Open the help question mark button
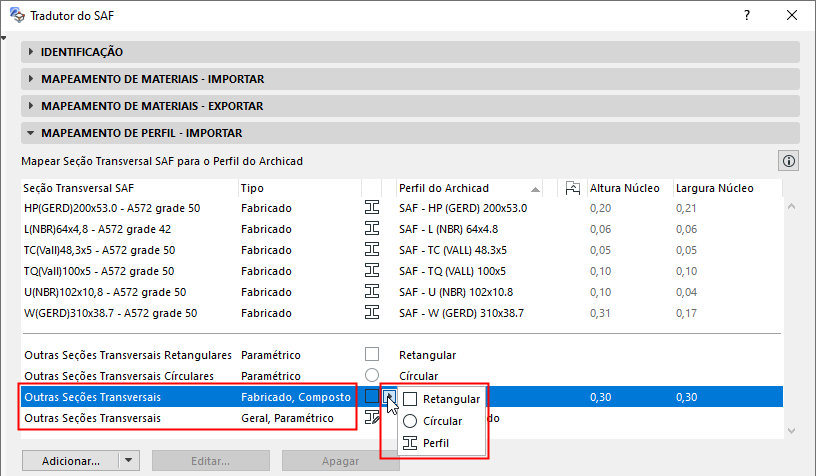816x476 pixels. click(x=747, y=15)
